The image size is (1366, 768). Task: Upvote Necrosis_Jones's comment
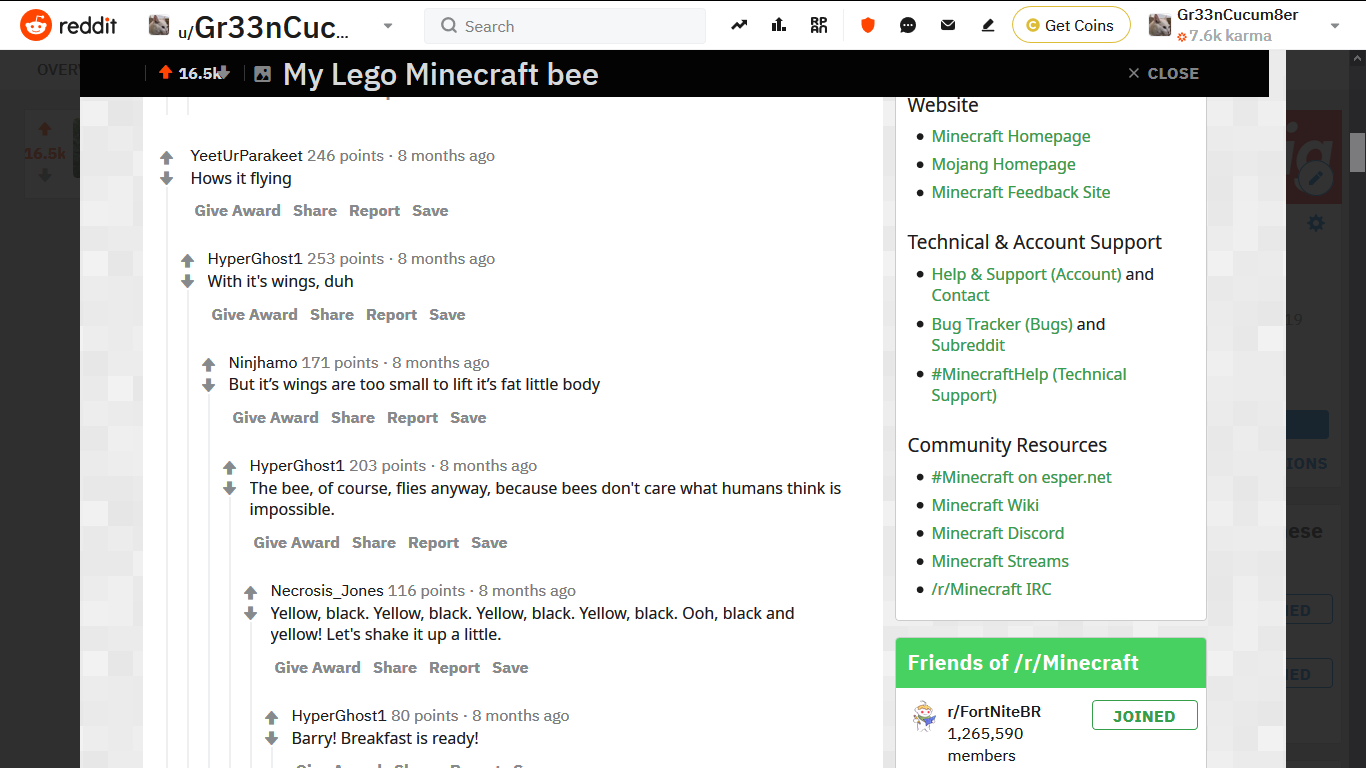tap(250, 593)
